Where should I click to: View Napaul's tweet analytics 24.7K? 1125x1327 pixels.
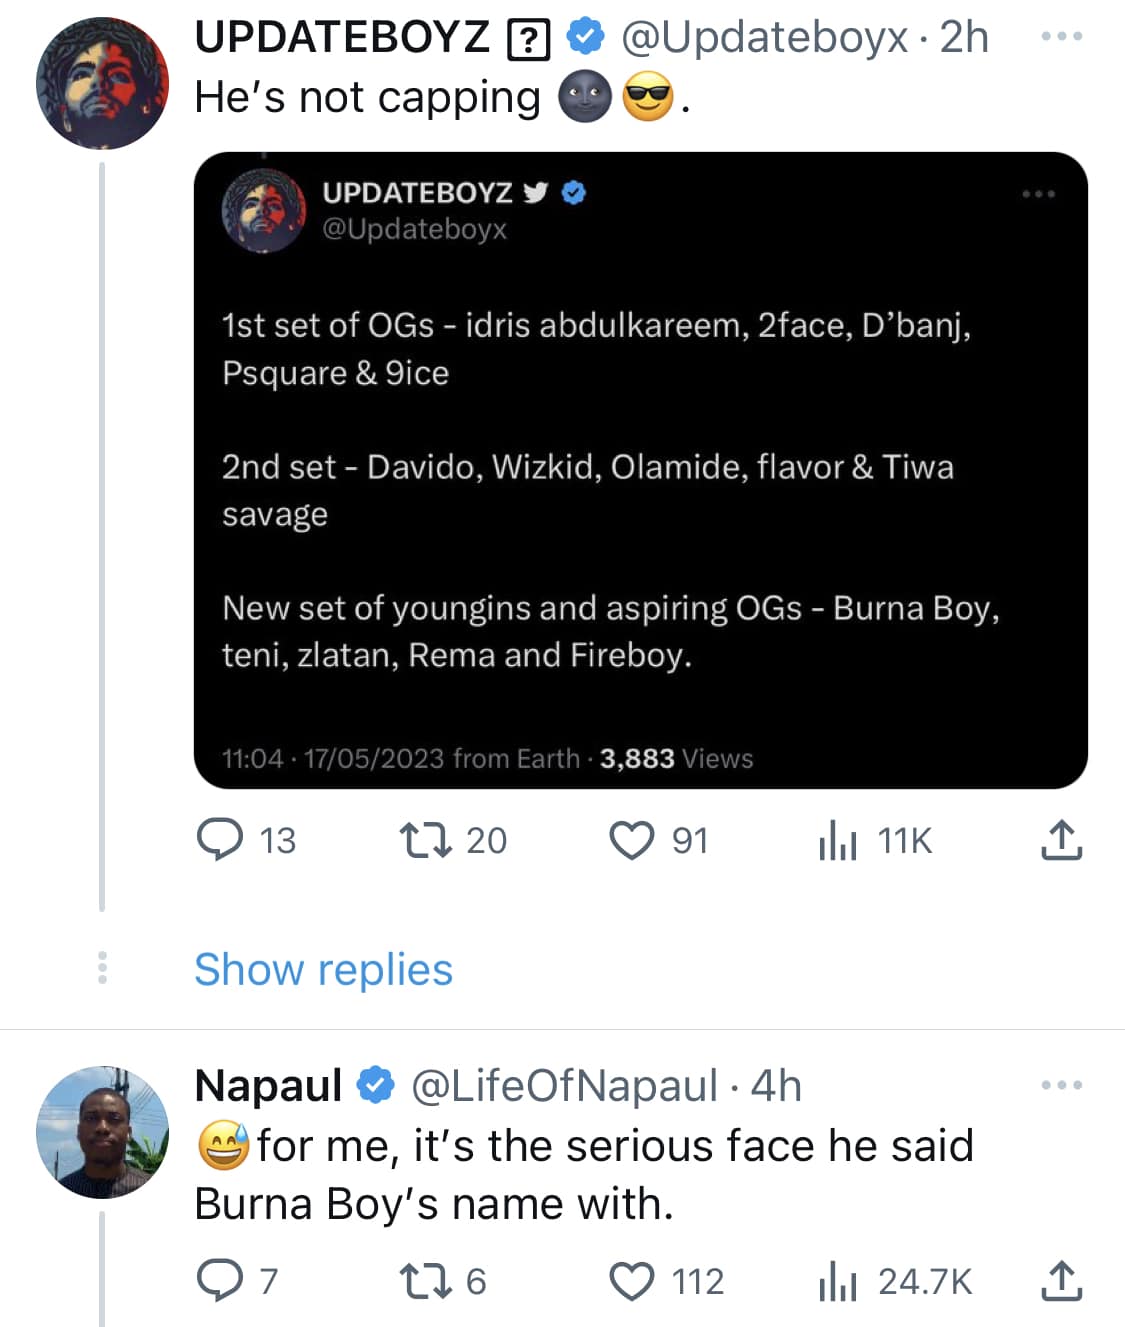pyautogui.click(x=838, y=1281)
